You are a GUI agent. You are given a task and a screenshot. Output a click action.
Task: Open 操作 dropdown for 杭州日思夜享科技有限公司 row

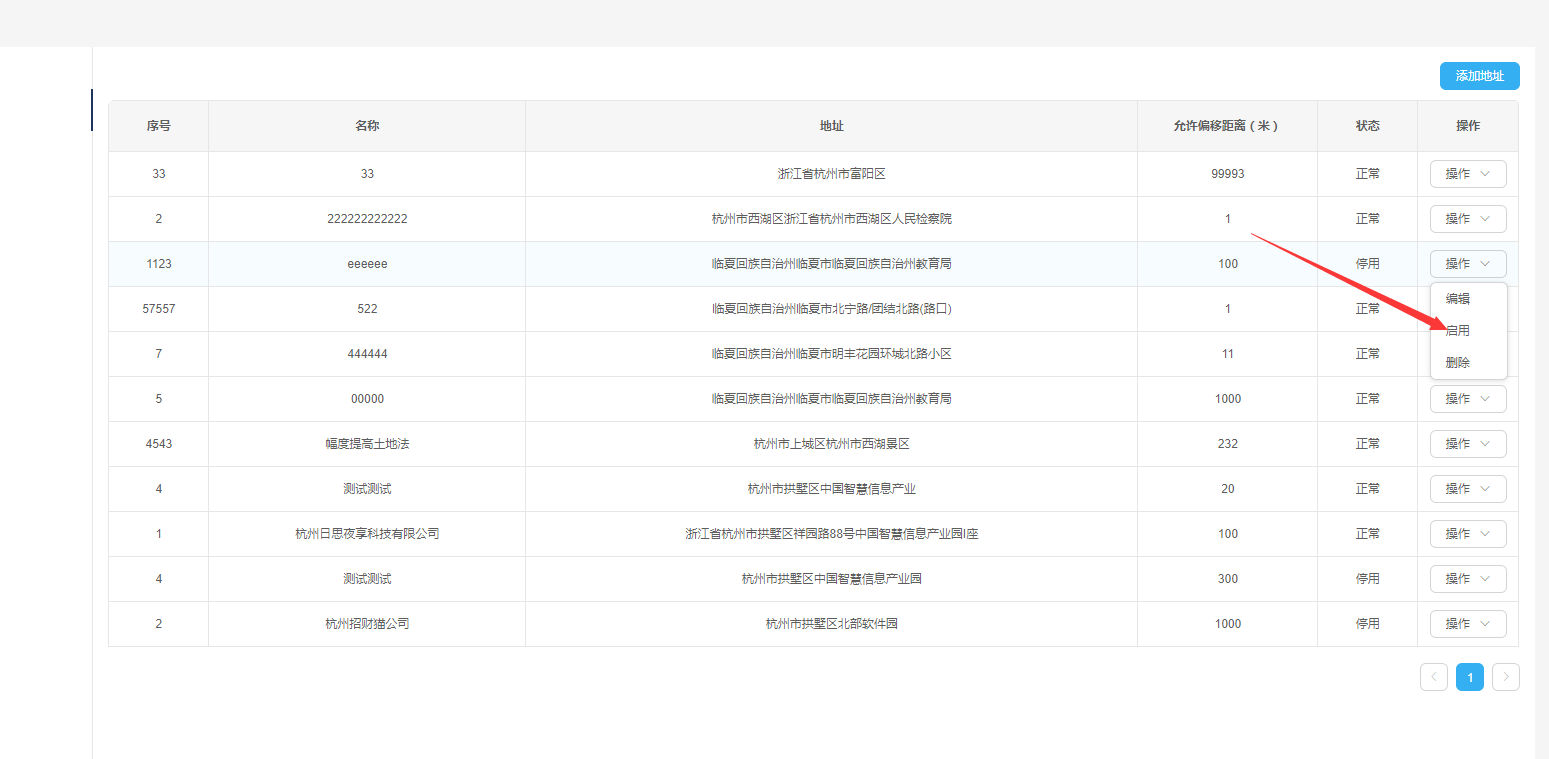coord(1467,534)
